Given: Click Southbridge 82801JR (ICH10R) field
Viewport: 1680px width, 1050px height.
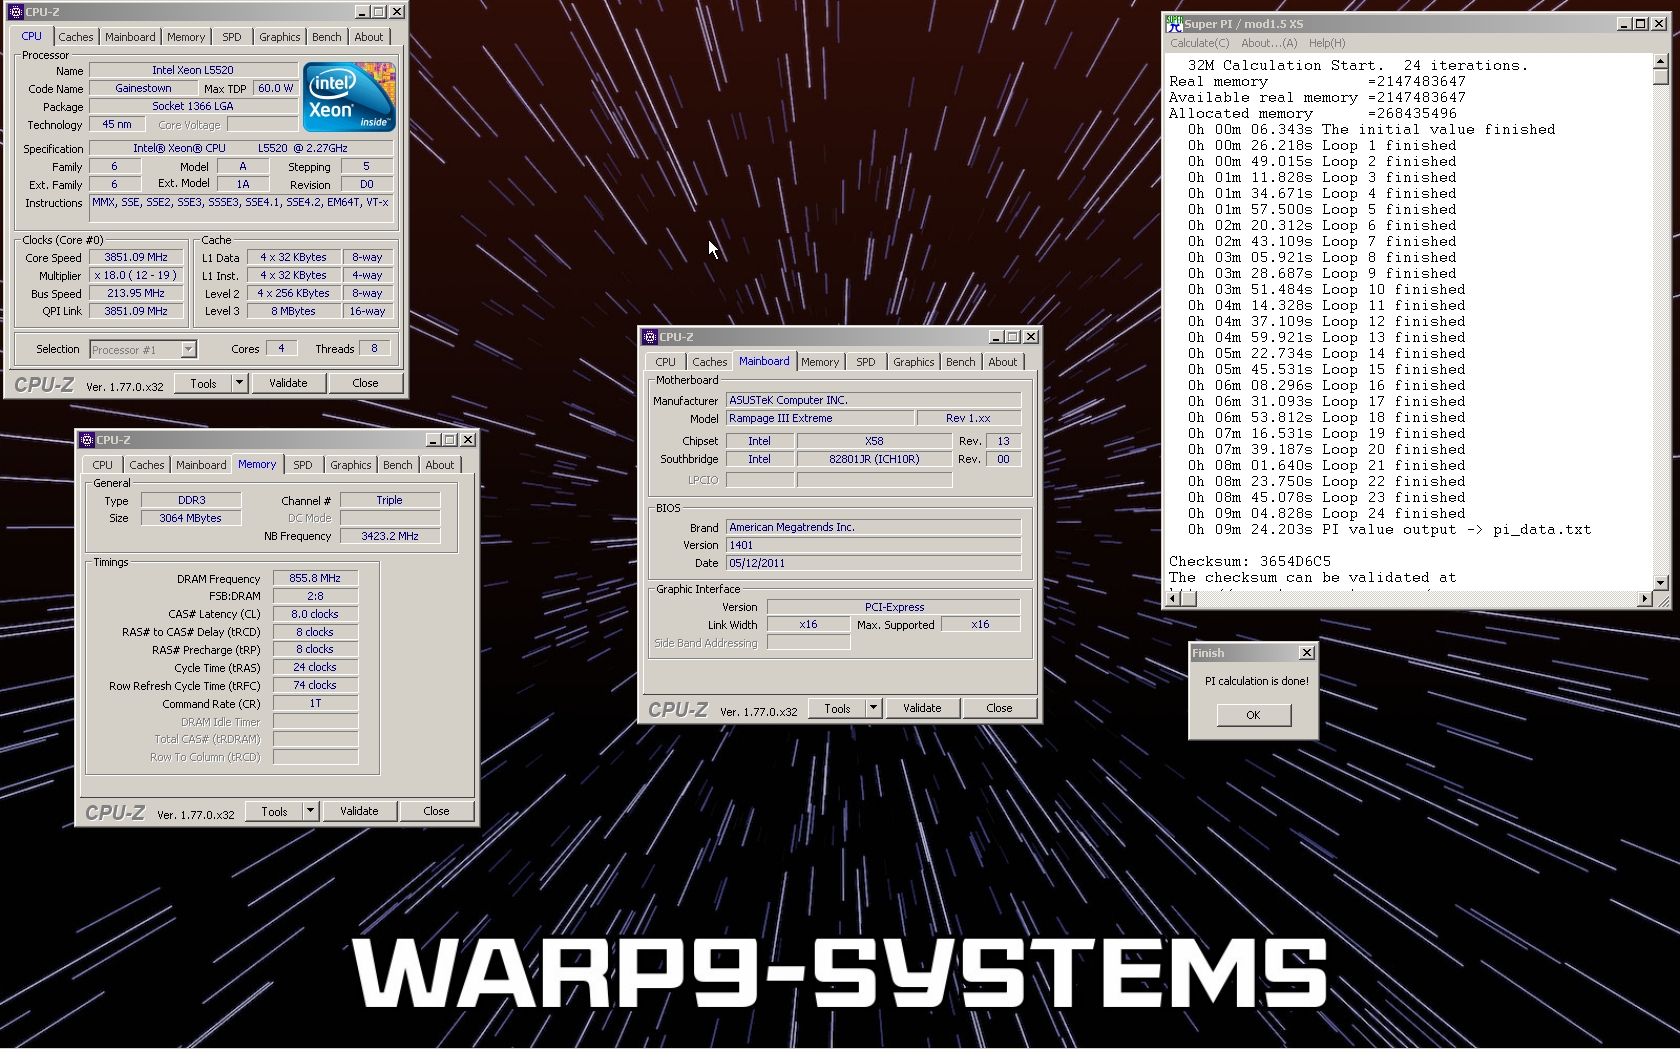Looking at the screenshot, I should point(875,459).
